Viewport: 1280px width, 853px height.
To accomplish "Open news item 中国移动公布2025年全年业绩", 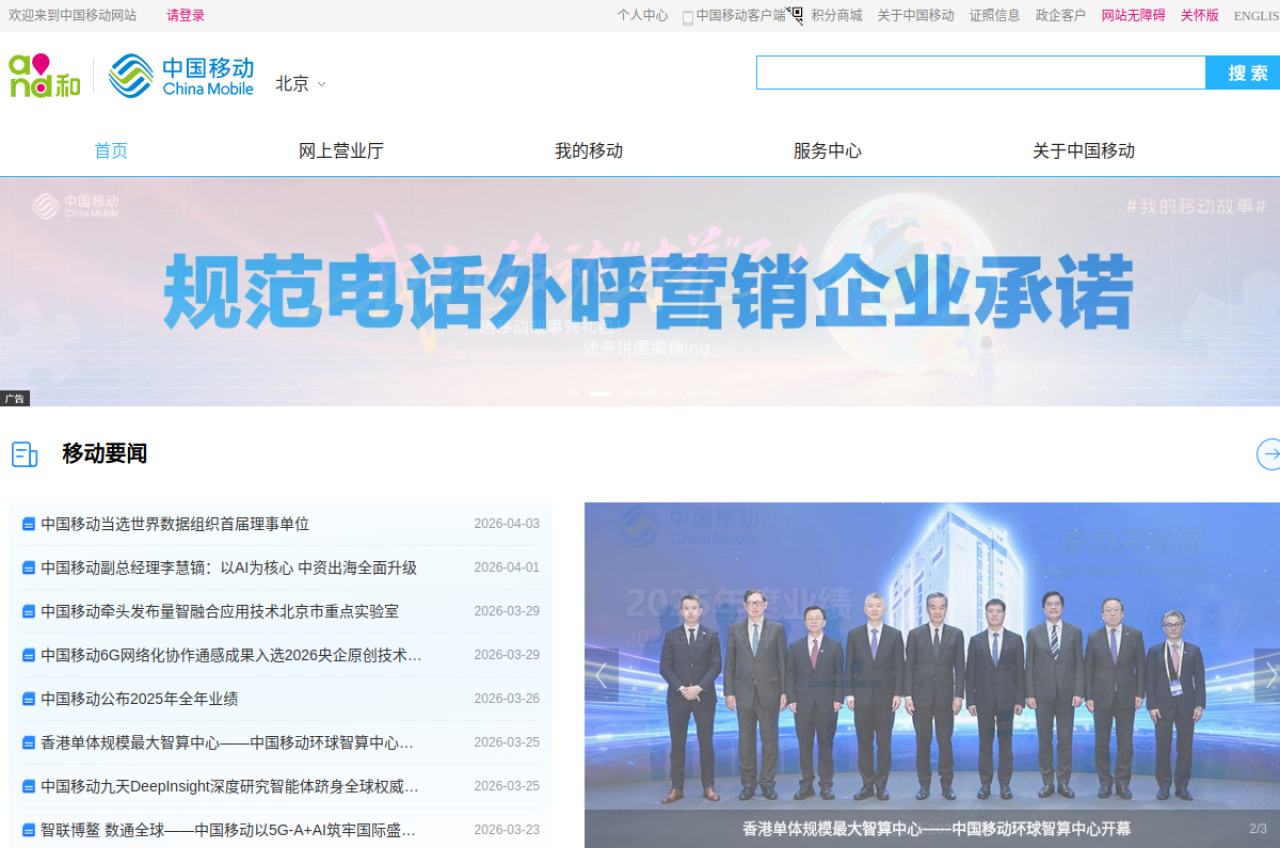I will click(x=139, y=699).
